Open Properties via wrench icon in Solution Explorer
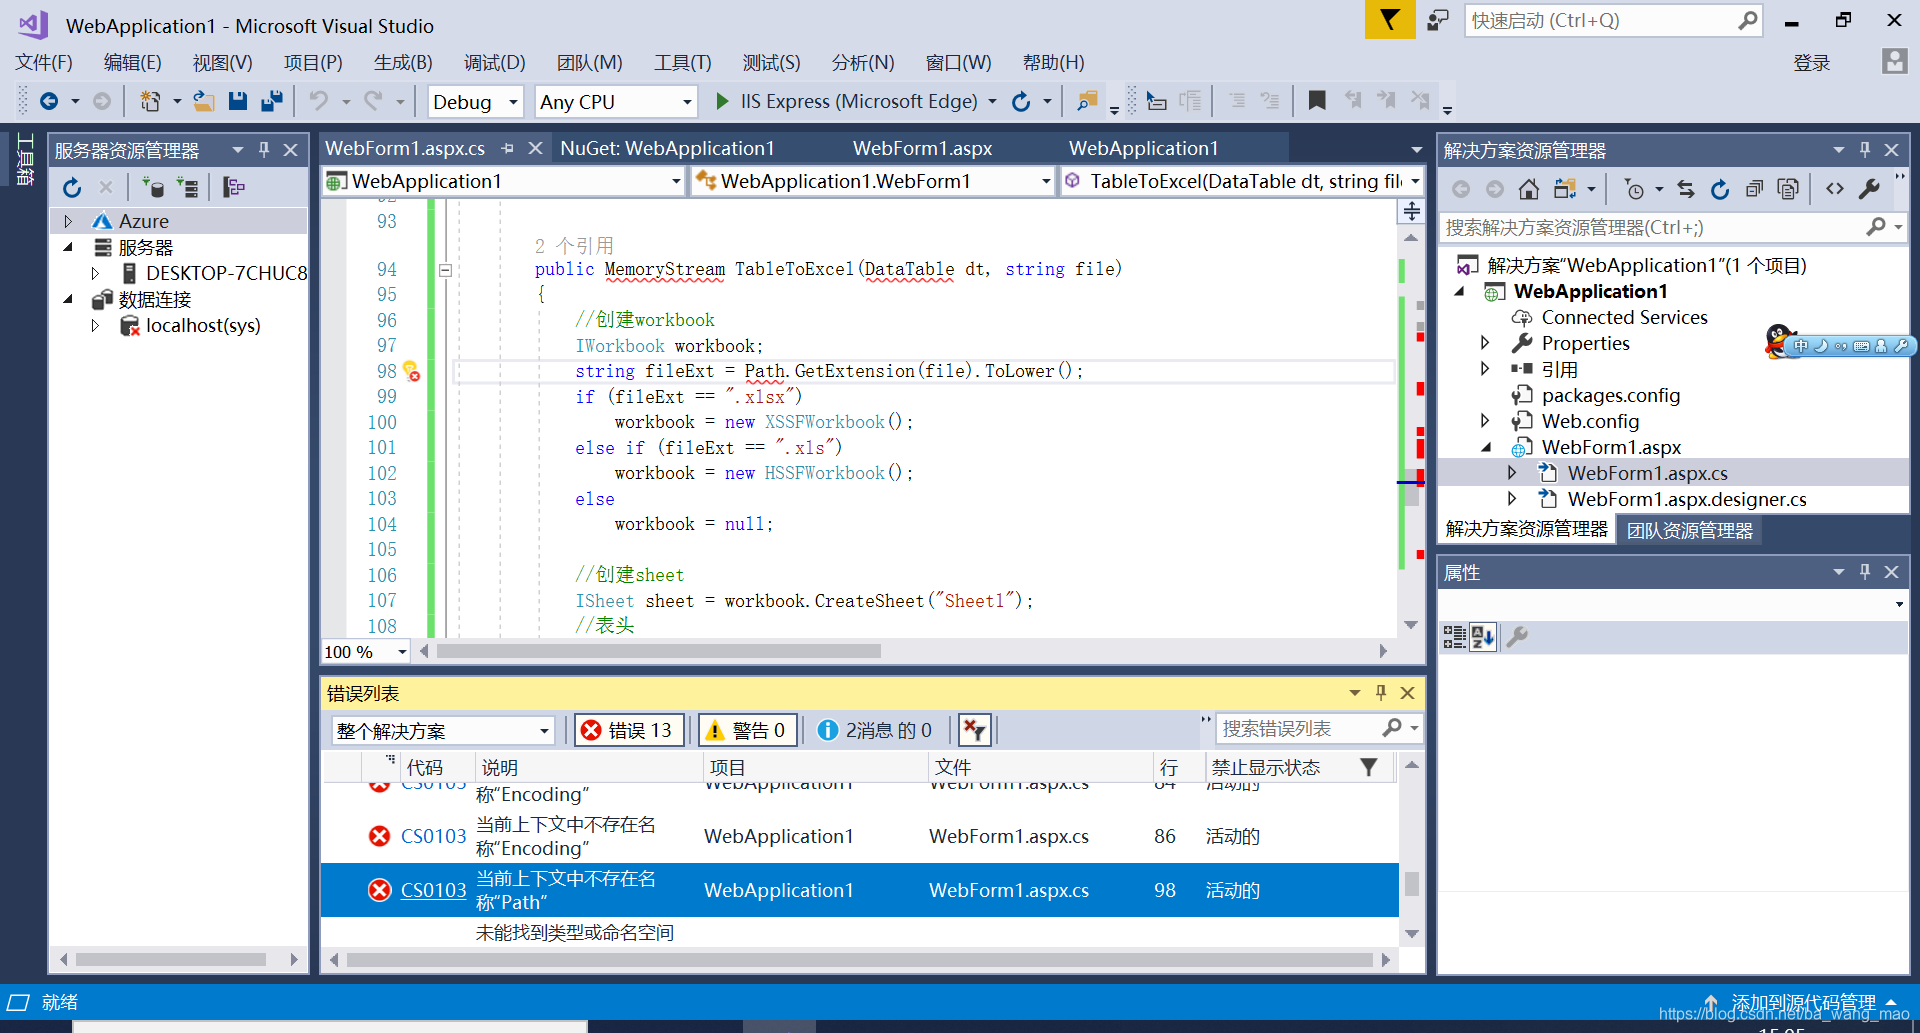Screen dimensions: 1920x1033 (x=1869, y=188)
